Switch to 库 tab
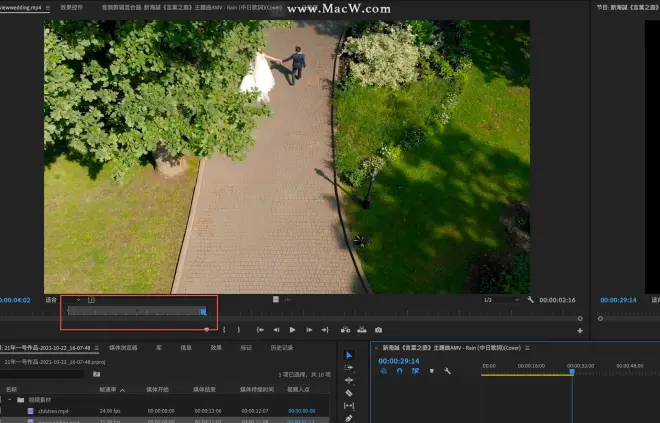 (159, 348)
